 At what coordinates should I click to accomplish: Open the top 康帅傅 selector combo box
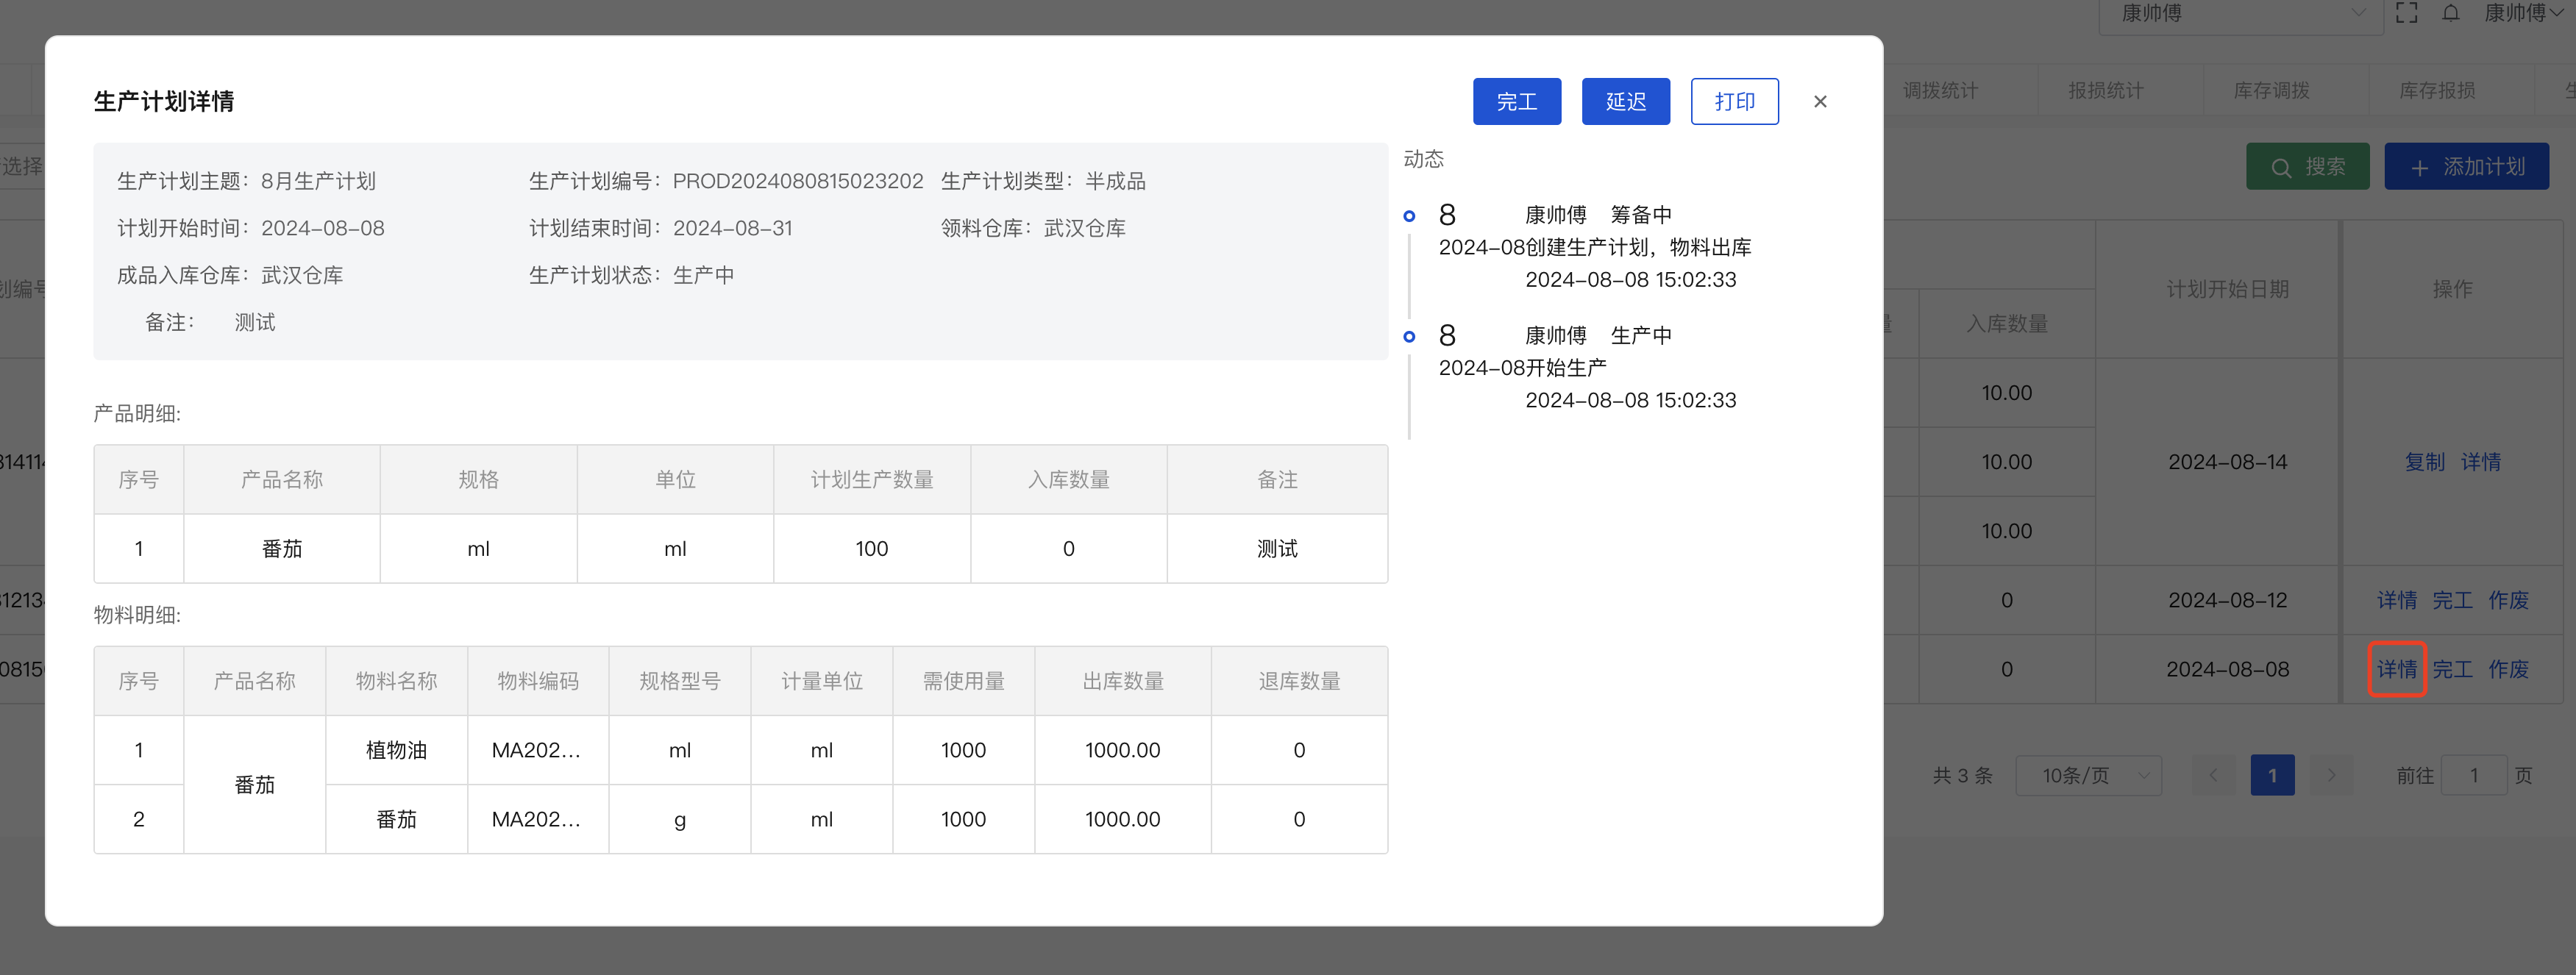(2240, 14)
